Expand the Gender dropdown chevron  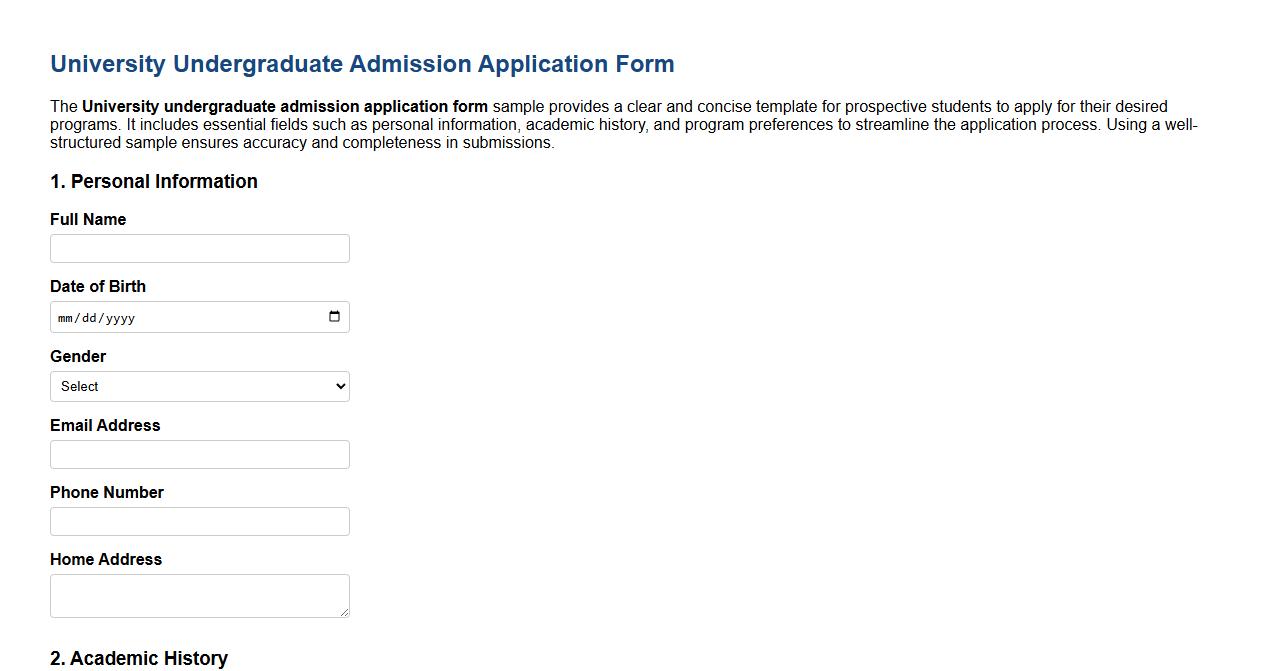coord(339,386)
